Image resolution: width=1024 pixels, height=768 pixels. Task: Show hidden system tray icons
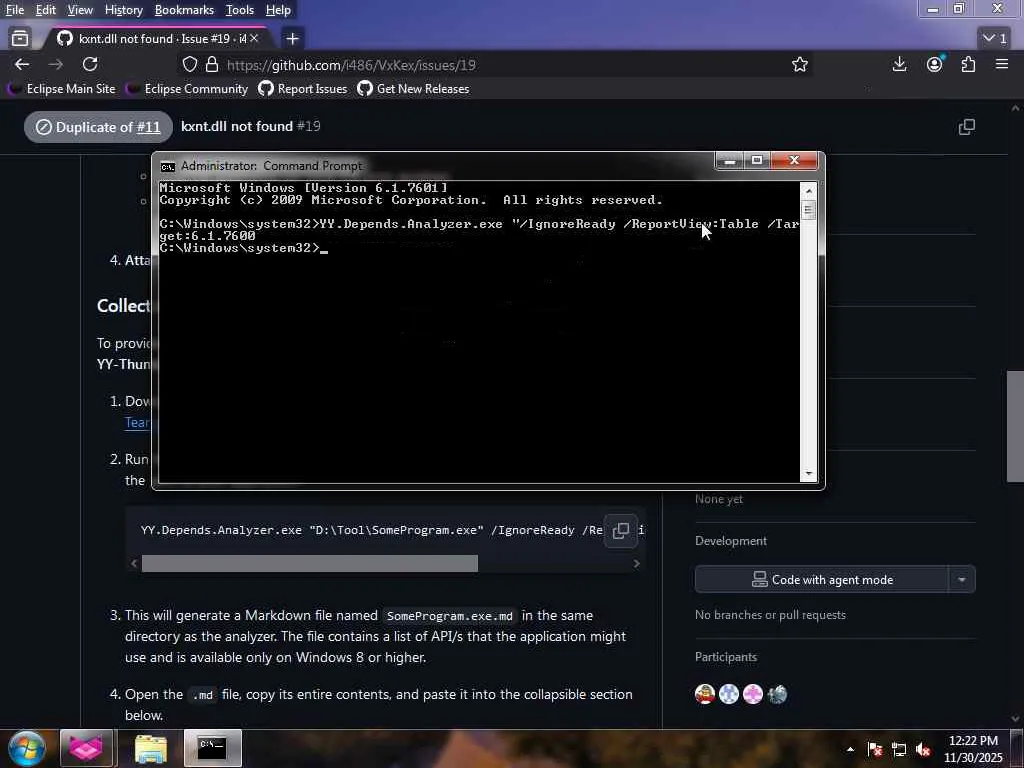pos(850,749)
